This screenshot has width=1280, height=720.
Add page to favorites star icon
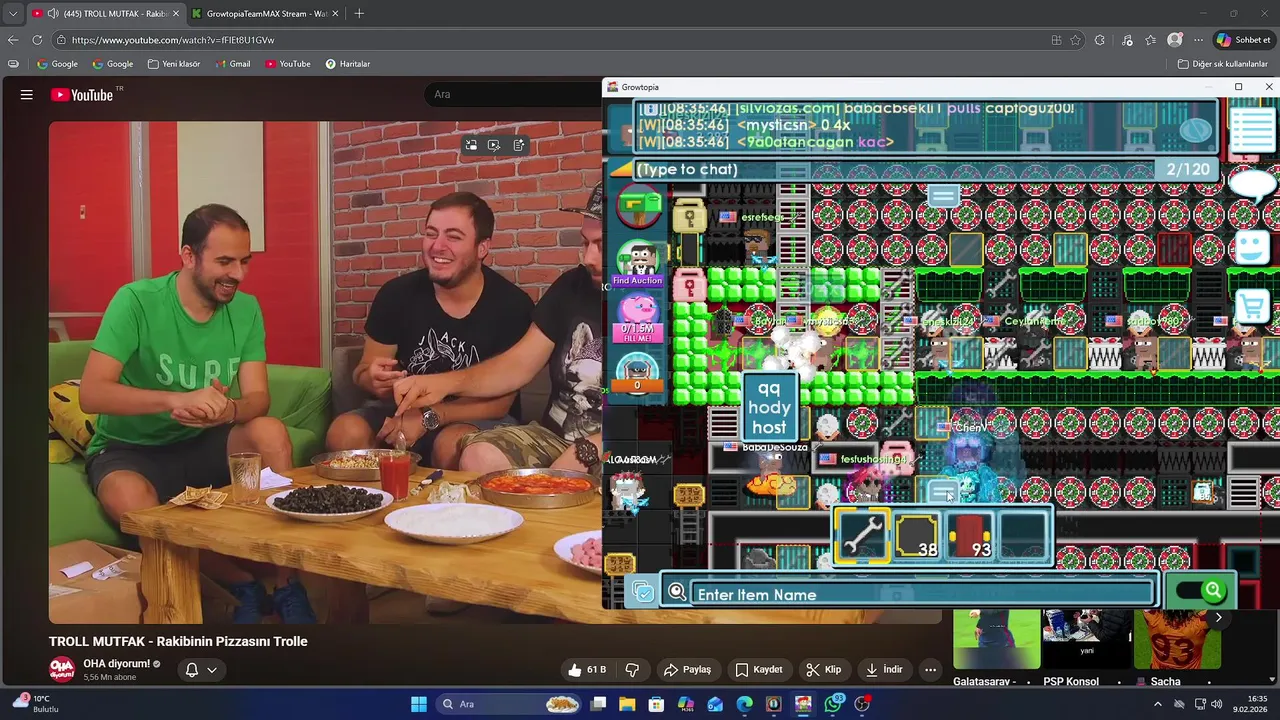point(1076,40)
